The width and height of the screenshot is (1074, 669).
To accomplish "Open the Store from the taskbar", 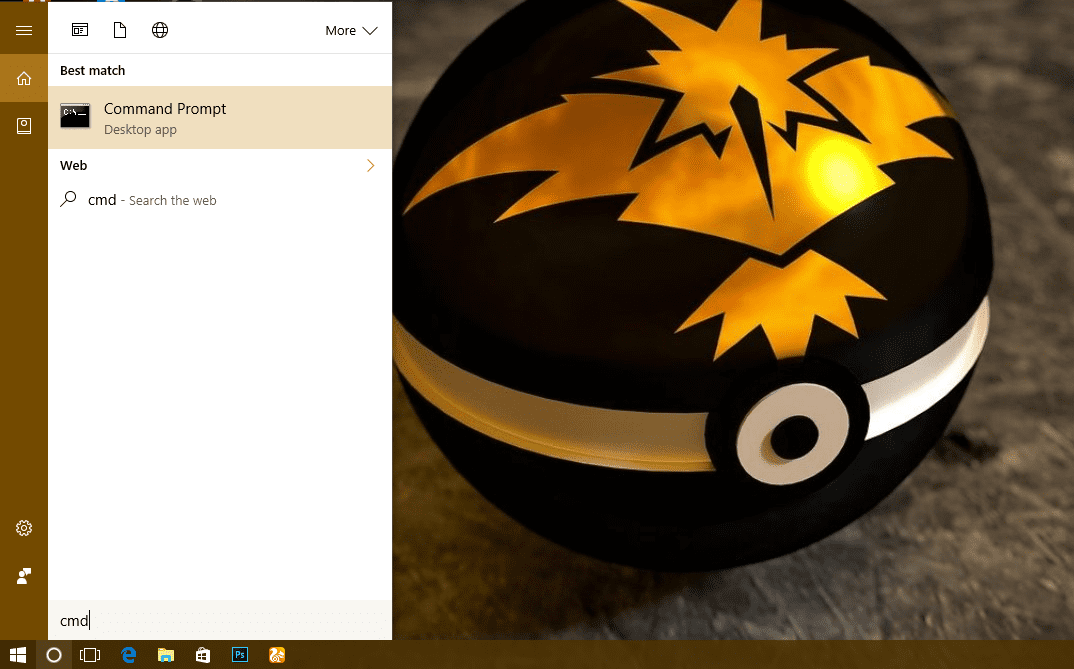I will [203, 655].
